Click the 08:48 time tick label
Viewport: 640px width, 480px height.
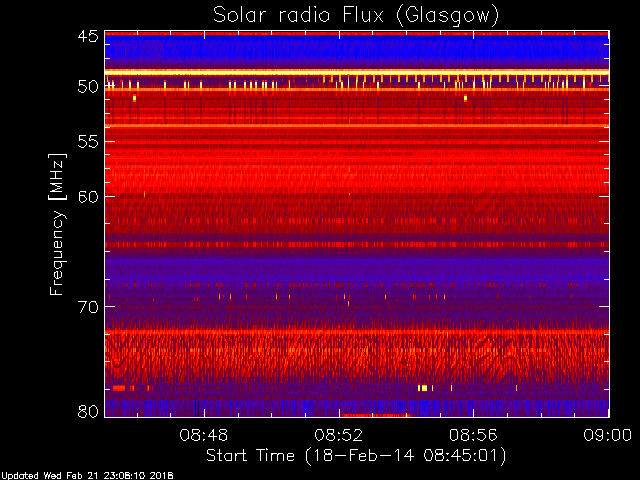(x=204, y=435)
